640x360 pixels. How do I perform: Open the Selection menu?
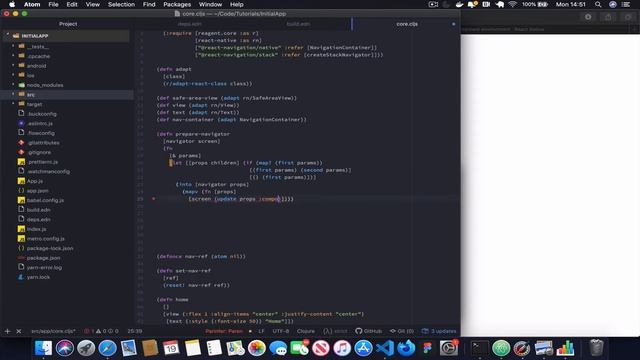(x=121, y=4)
